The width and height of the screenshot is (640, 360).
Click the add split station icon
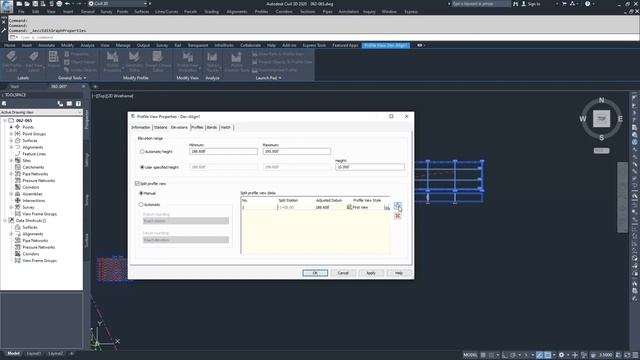(398, 206)
